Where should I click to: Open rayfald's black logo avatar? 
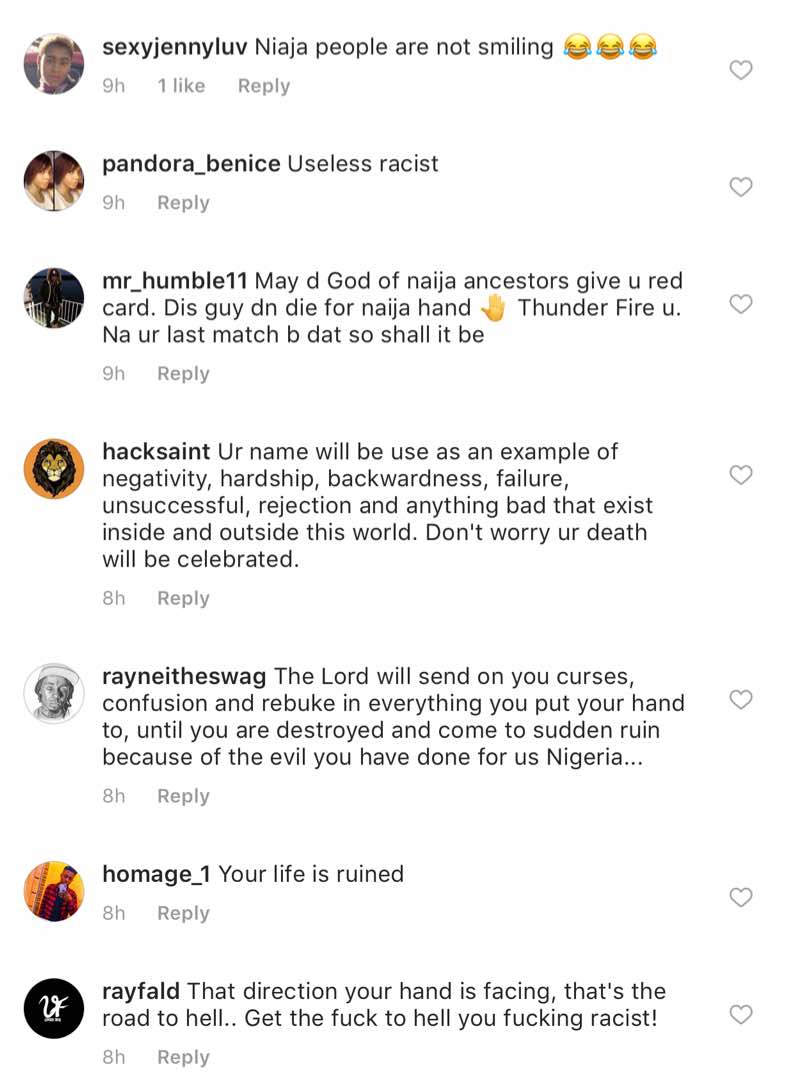click(x=54, y=1008)
